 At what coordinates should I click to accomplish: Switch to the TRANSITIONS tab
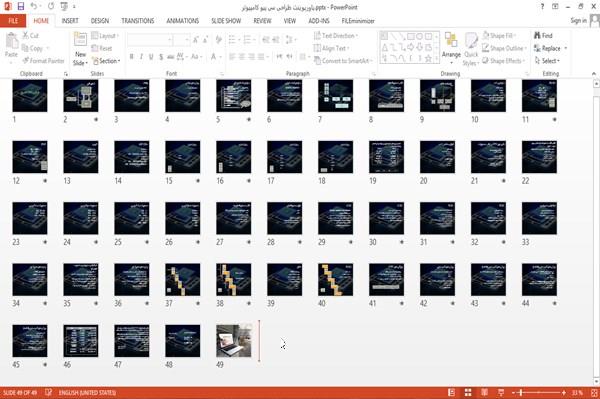pyautogui.click(x=138, y=21)
